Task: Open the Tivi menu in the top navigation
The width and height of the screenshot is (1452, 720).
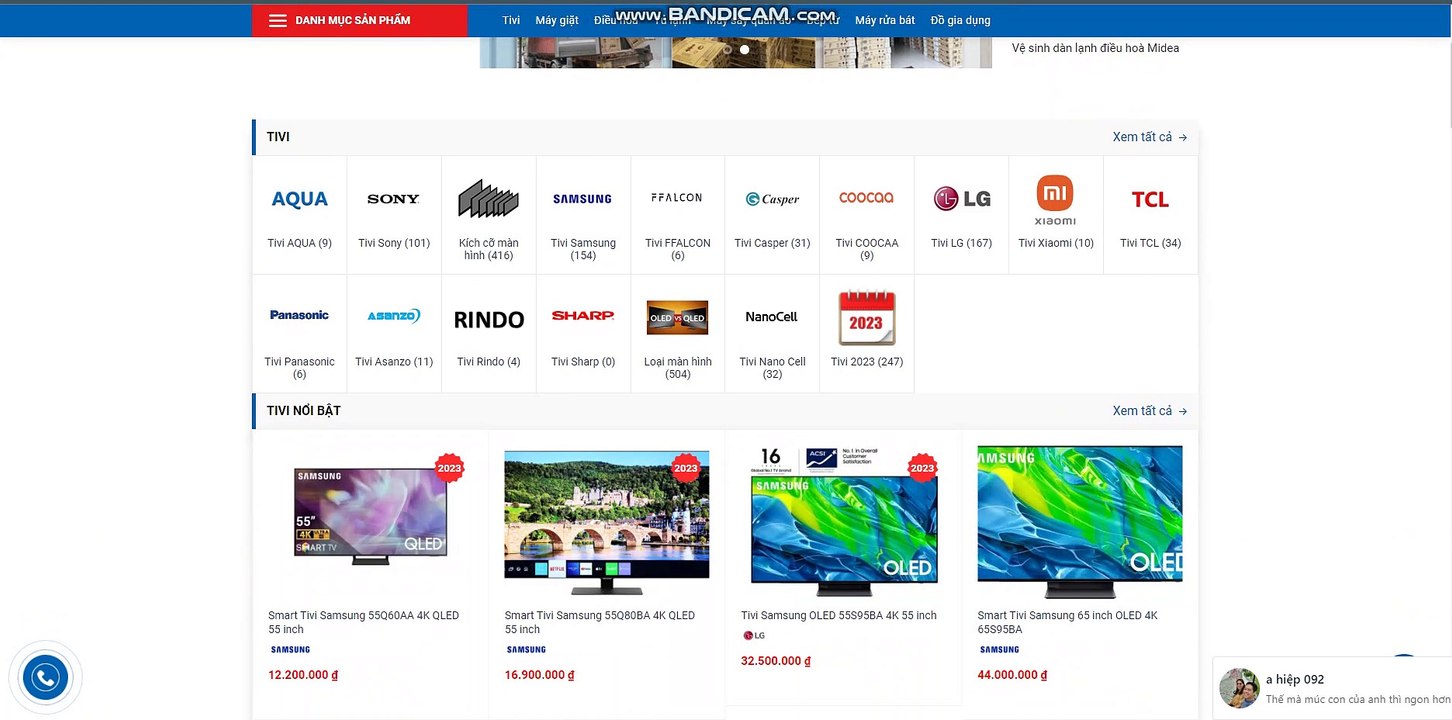Action: tap(511, 20)
